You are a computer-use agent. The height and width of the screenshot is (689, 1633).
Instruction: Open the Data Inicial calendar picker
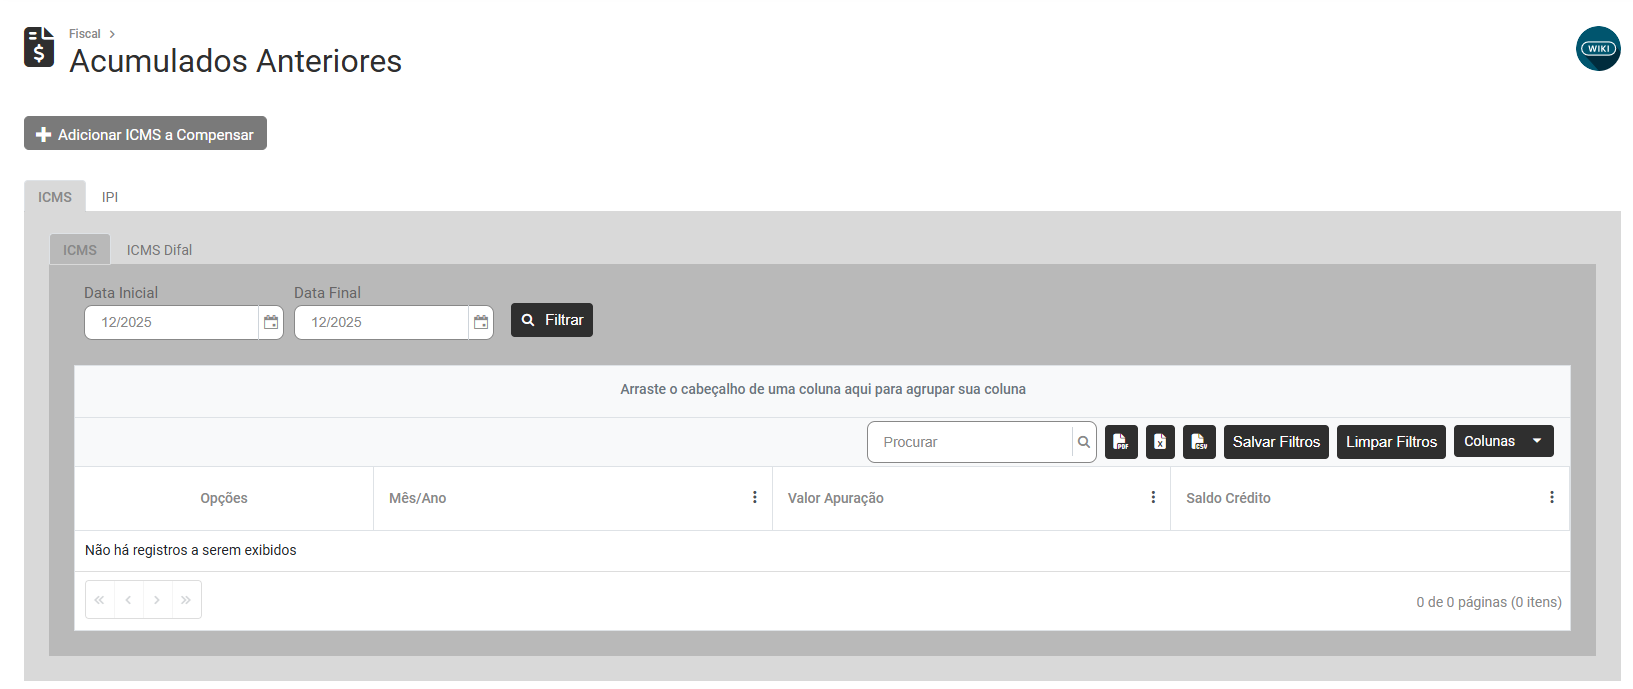pyautogui.click(x=271, y=322)
